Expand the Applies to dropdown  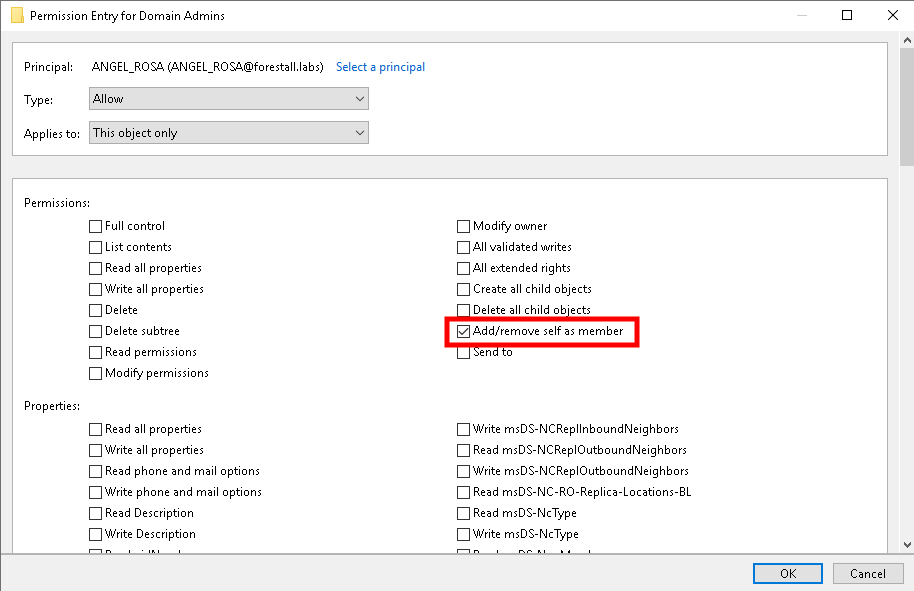[229, 133]
